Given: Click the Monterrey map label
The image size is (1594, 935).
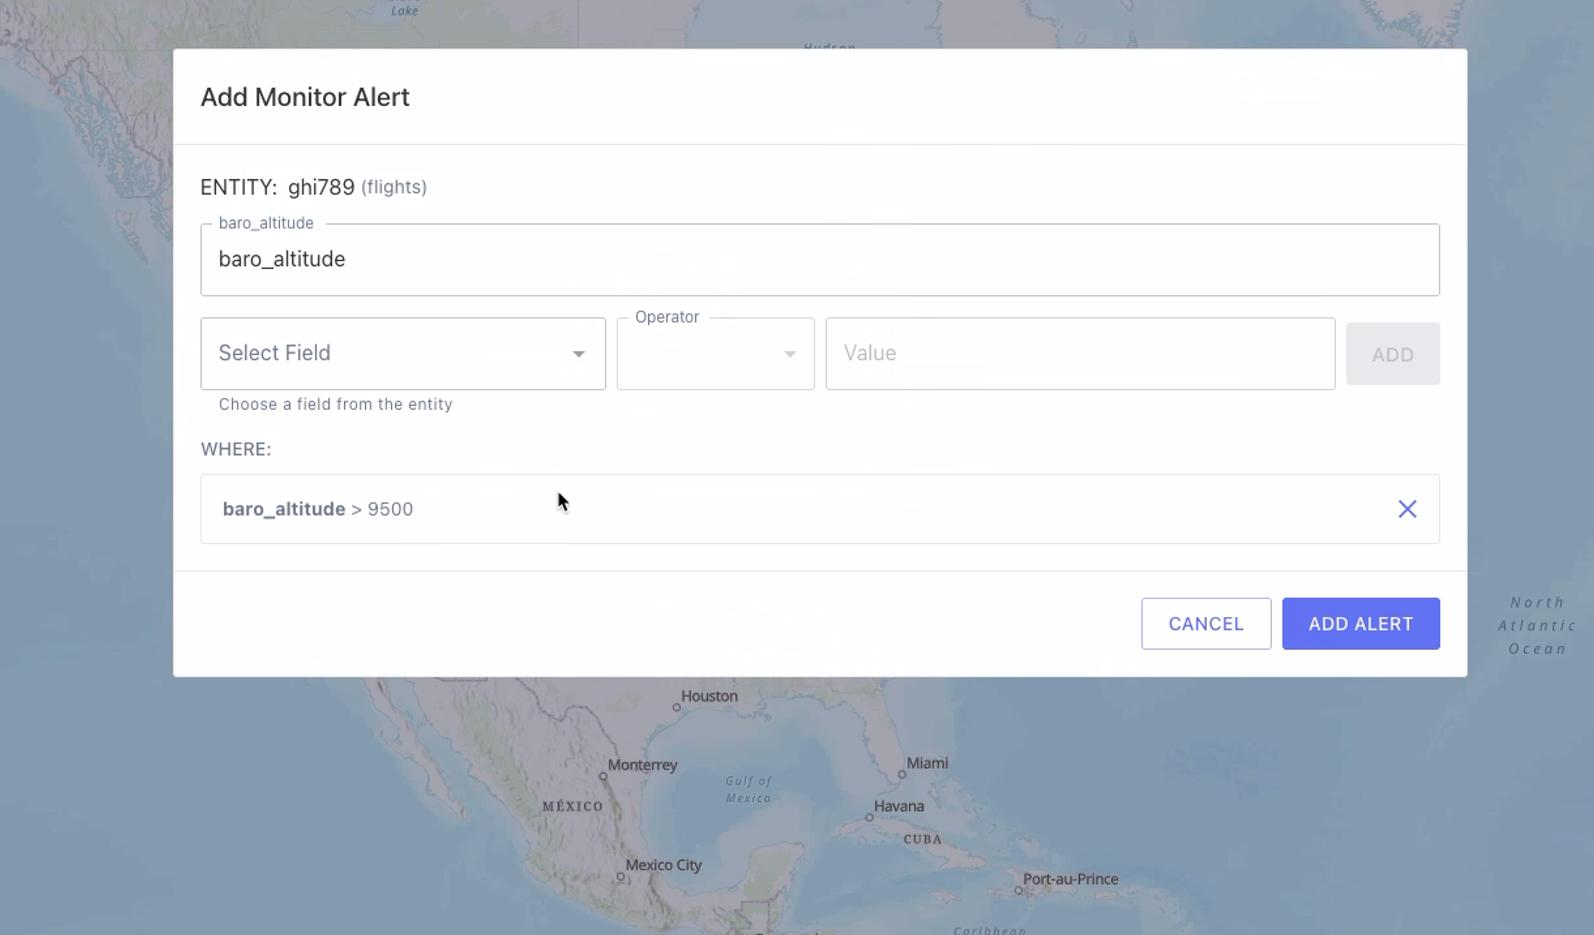Looking at the screenshot, I should (642, 765).
